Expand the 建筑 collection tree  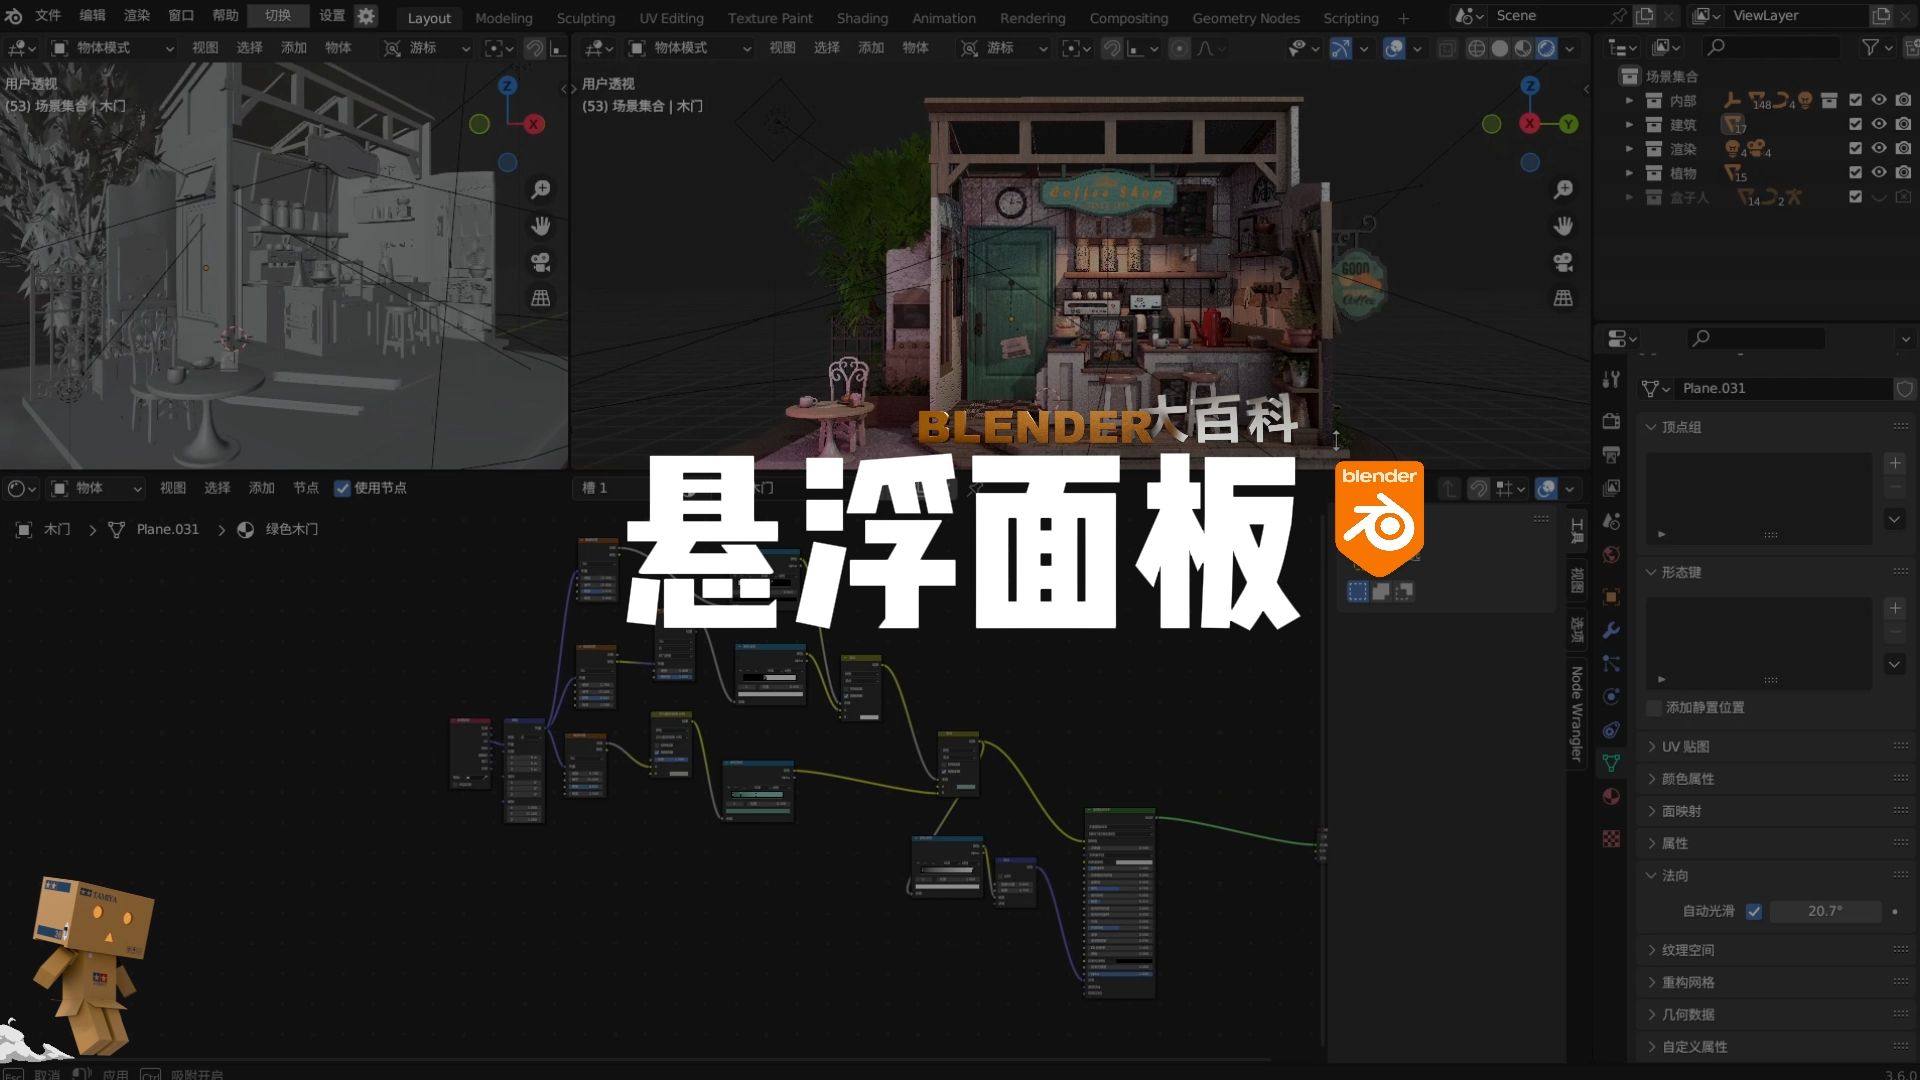pyautogui.click(x=1629, y=124)
